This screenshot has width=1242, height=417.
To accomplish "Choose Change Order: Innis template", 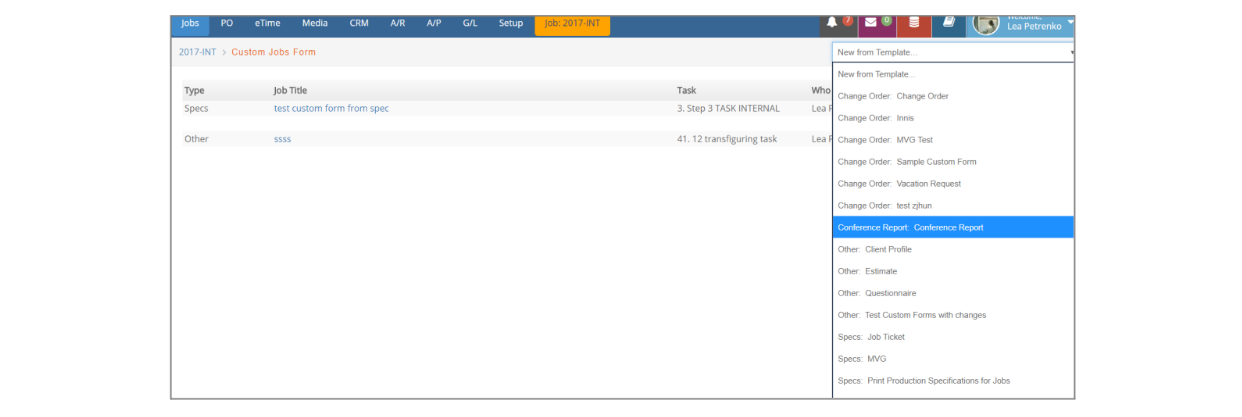I will tap(954, 118).
